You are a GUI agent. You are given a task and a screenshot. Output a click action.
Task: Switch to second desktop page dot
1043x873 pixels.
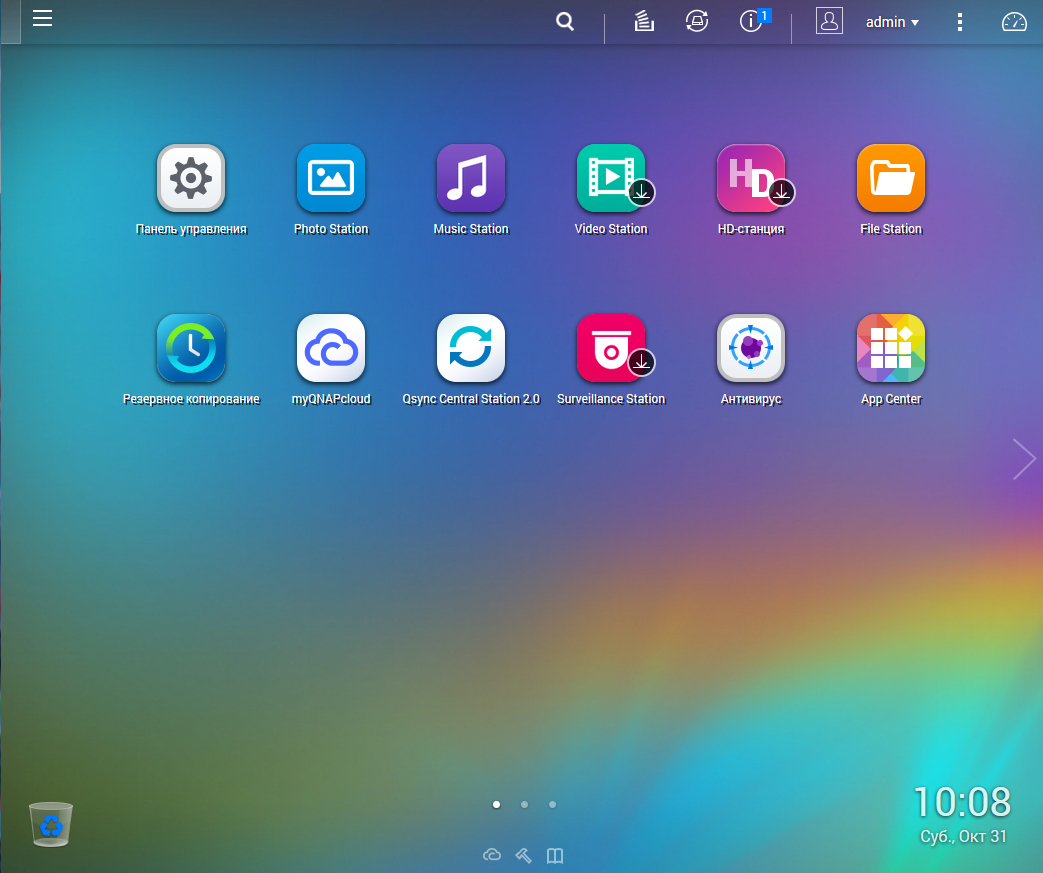point(524,804)
